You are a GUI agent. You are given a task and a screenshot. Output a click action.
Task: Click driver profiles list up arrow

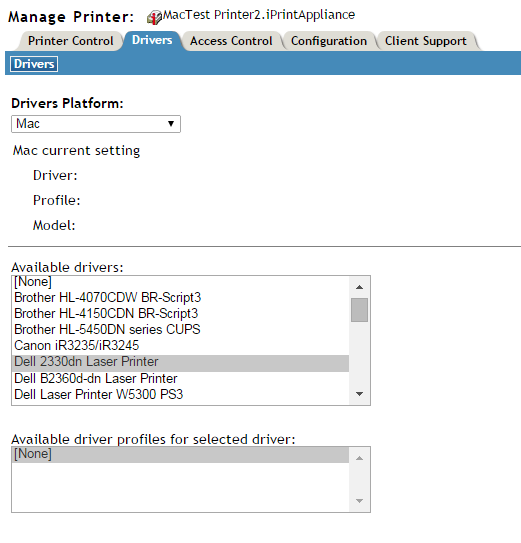pyautogui.click(x=360, y=458)
